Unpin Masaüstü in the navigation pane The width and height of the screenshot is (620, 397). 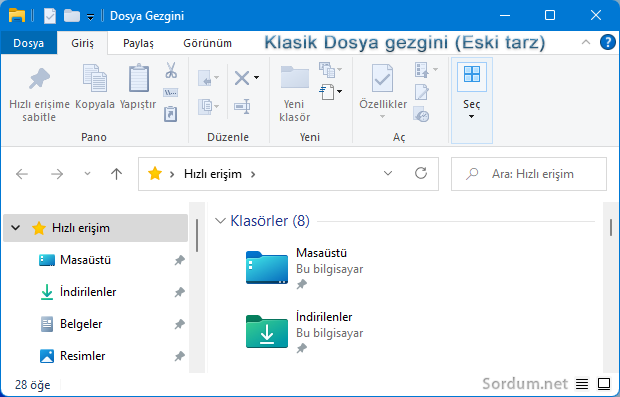tap(180, 260)
